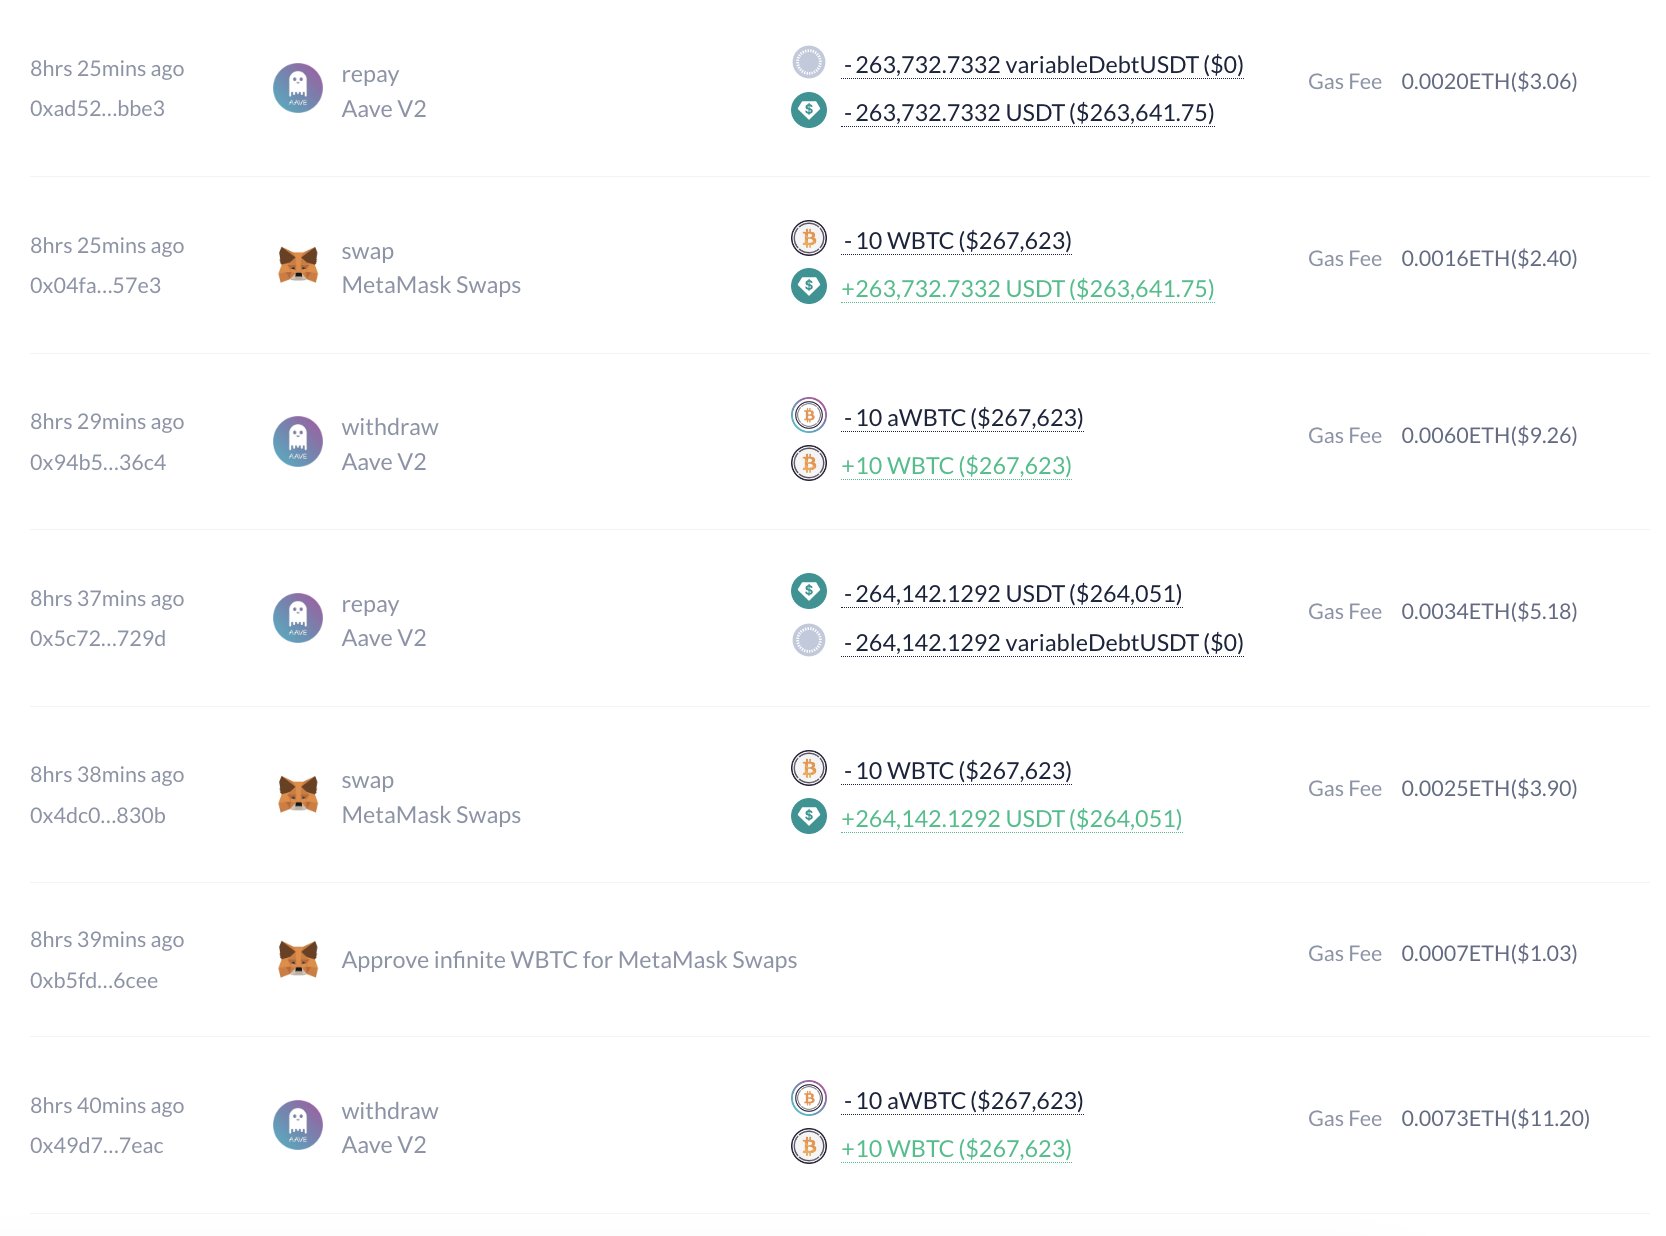Click the variableDebtUSDT token icon in the top row
The image size is (1666, 1236).
808,63
